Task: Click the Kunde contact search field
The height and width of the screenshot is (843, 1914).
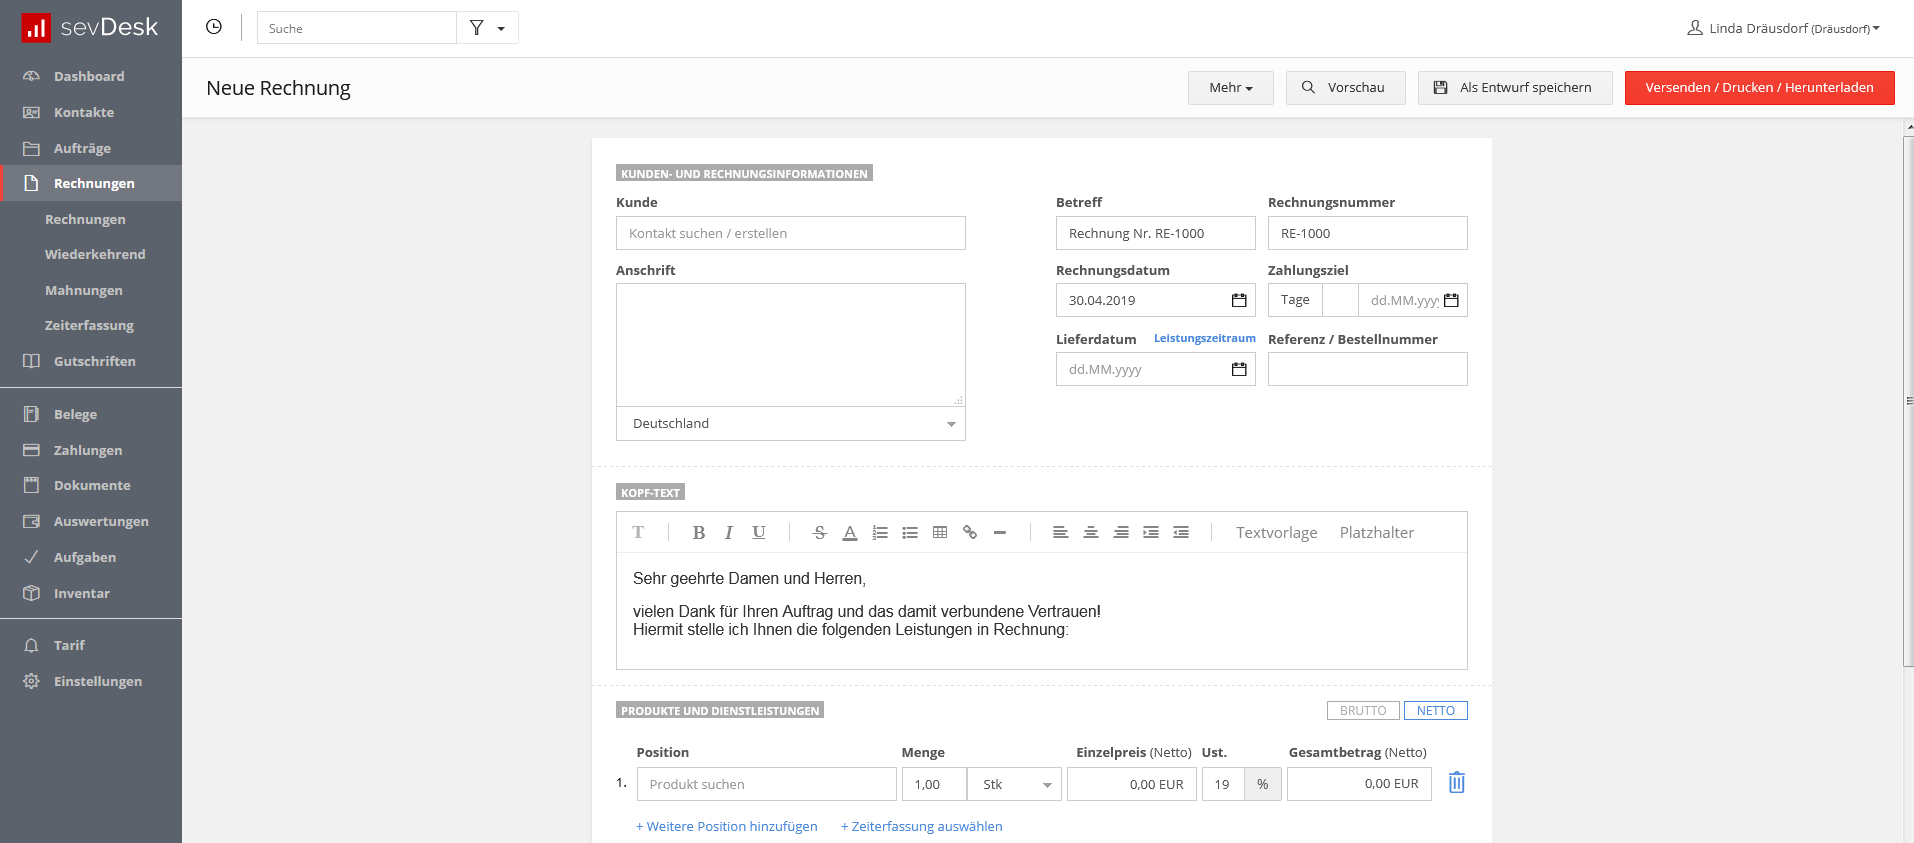Action: click(790, 233)
